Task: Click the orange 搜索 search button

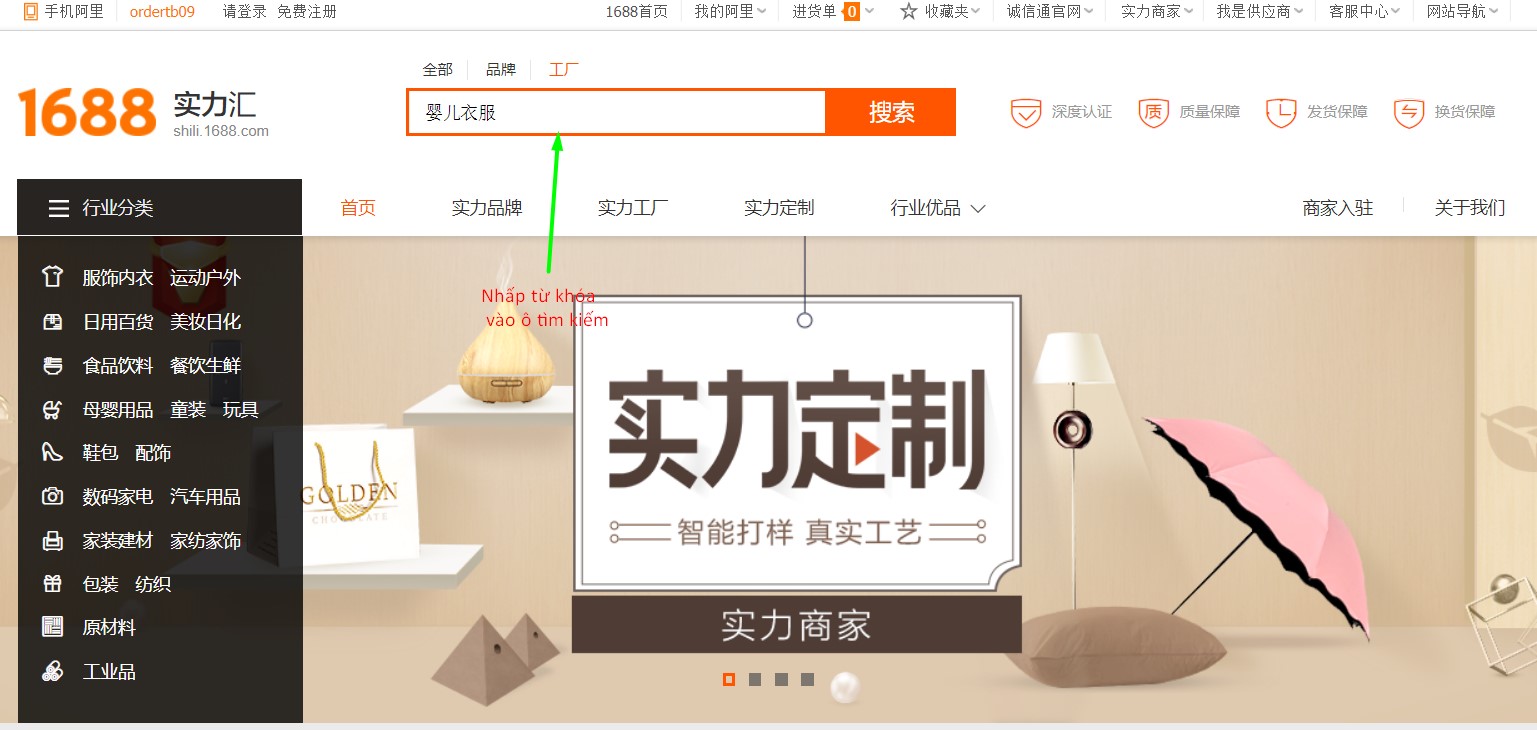Action: (x=891, y=112)
